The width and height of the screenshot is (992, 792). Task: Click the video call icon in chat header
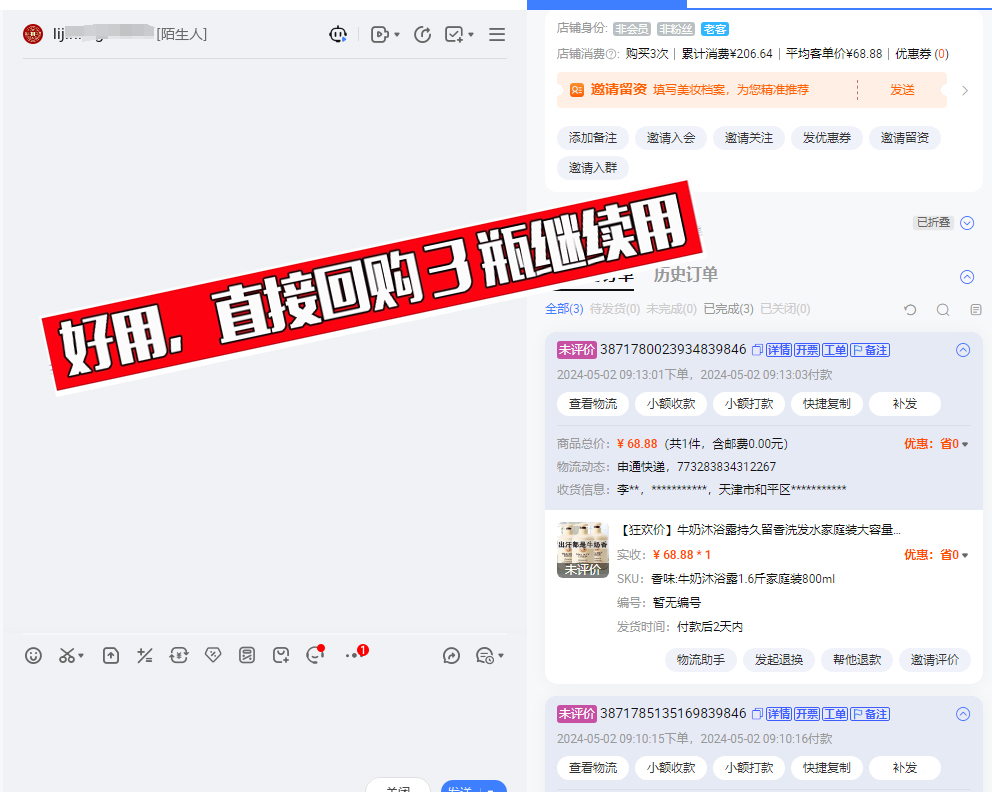(x=379, y=34)
